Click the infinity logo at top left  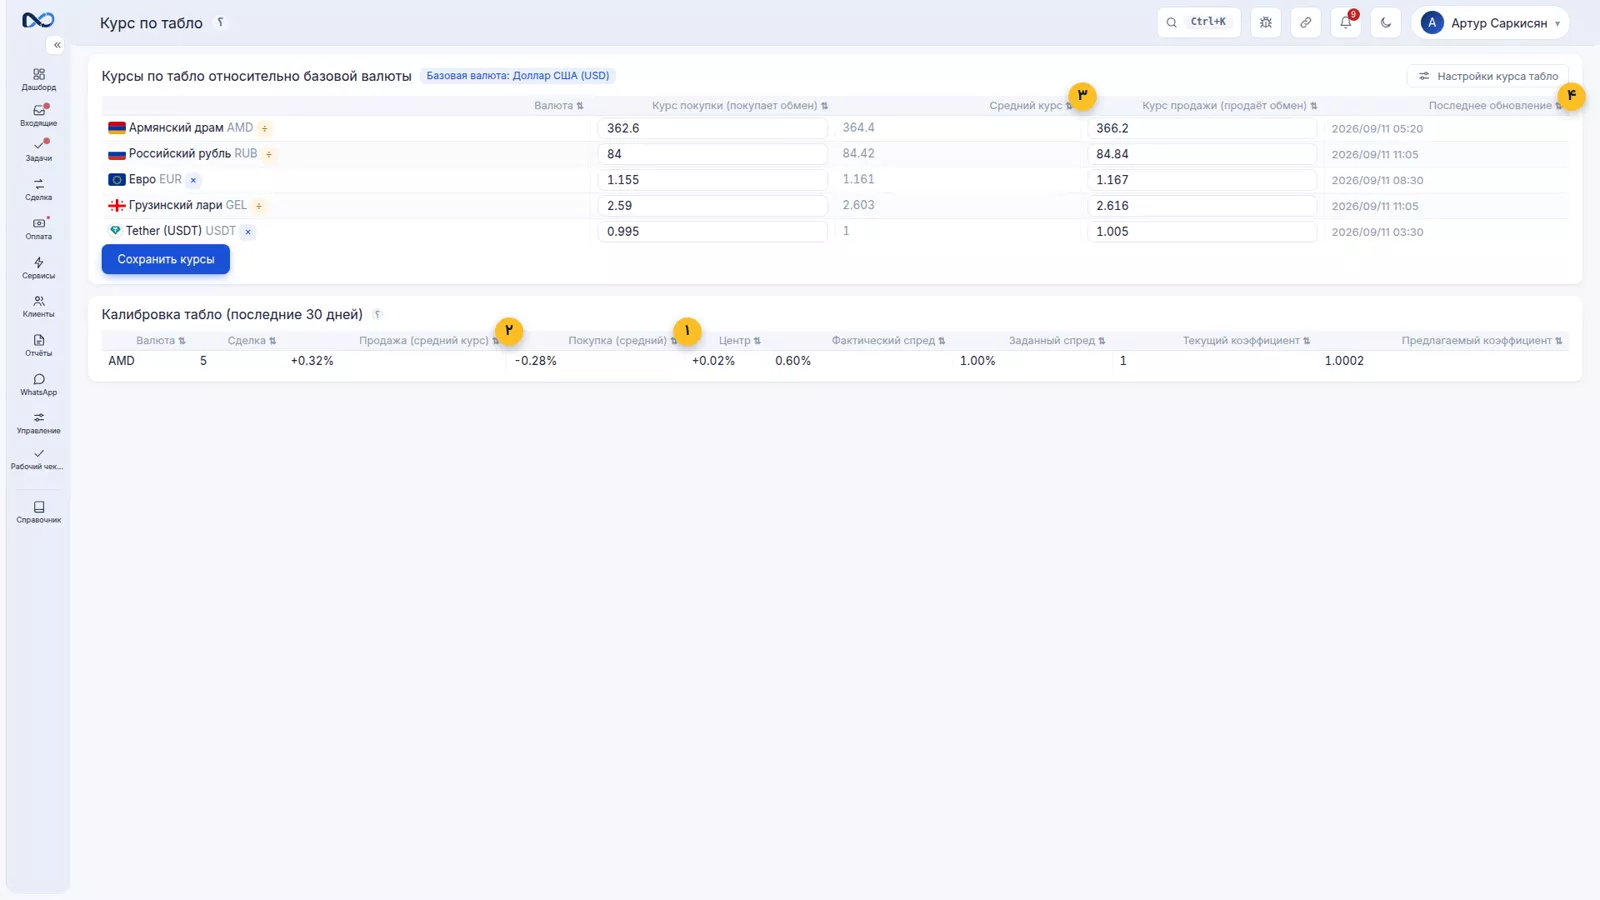[38, 20]
